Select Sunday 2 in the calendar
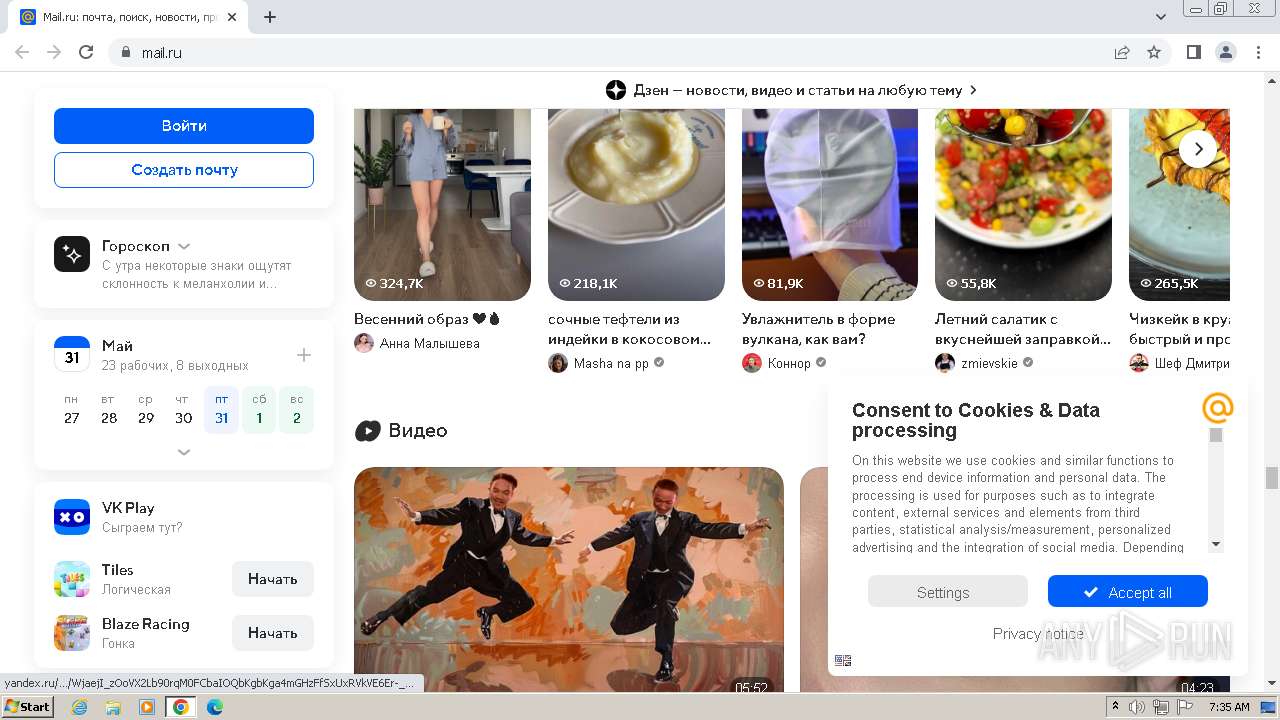 (296, 410)
